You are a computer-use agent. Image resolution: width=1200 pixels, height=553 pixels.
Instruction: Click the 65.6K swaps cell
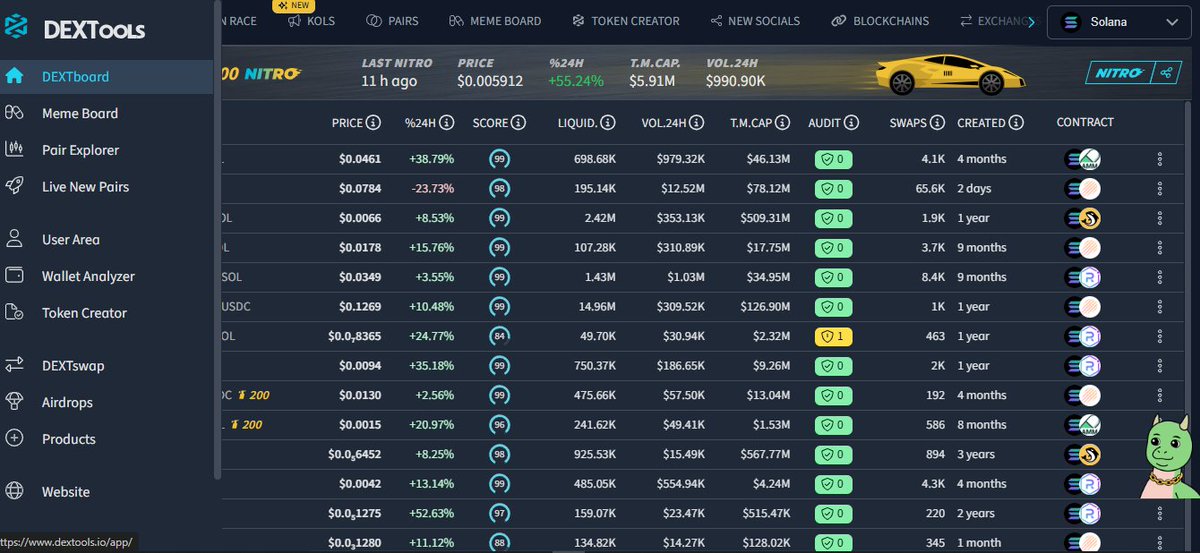click(x=930, y=188)
